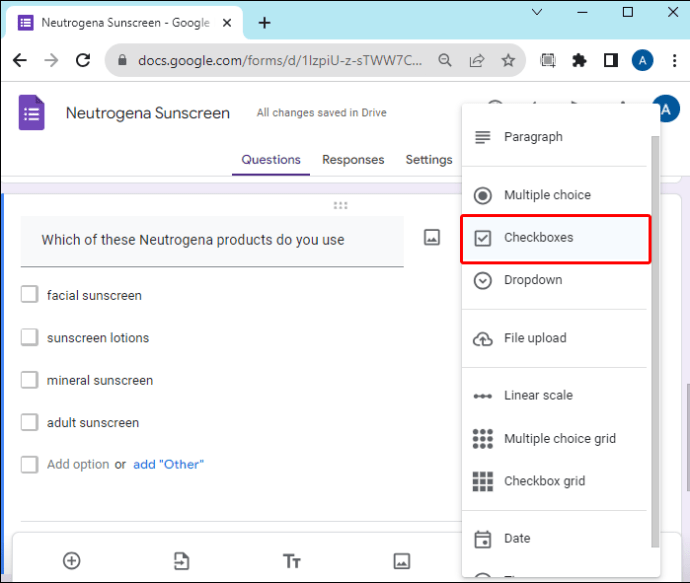Click All changes saved in Drive status
Image resolution: width=690 pixels, height=583 pixels.
(322, 113)
